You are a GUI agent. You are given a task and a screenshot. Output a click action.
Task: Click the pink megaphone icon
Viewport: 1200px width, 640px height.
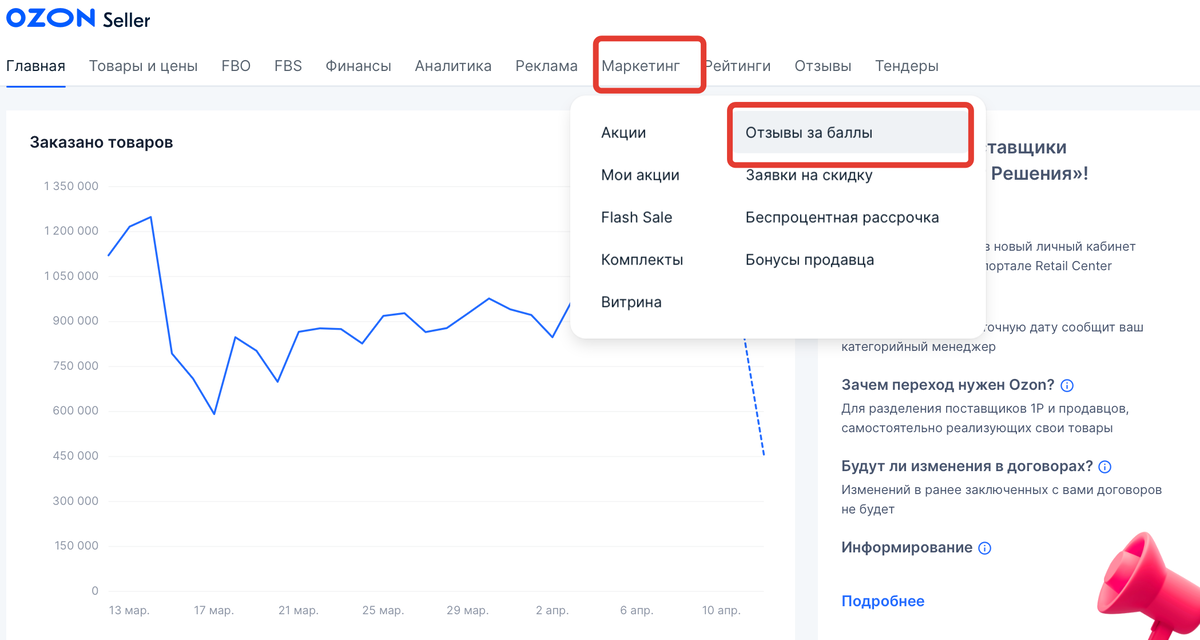point(1148,587)
